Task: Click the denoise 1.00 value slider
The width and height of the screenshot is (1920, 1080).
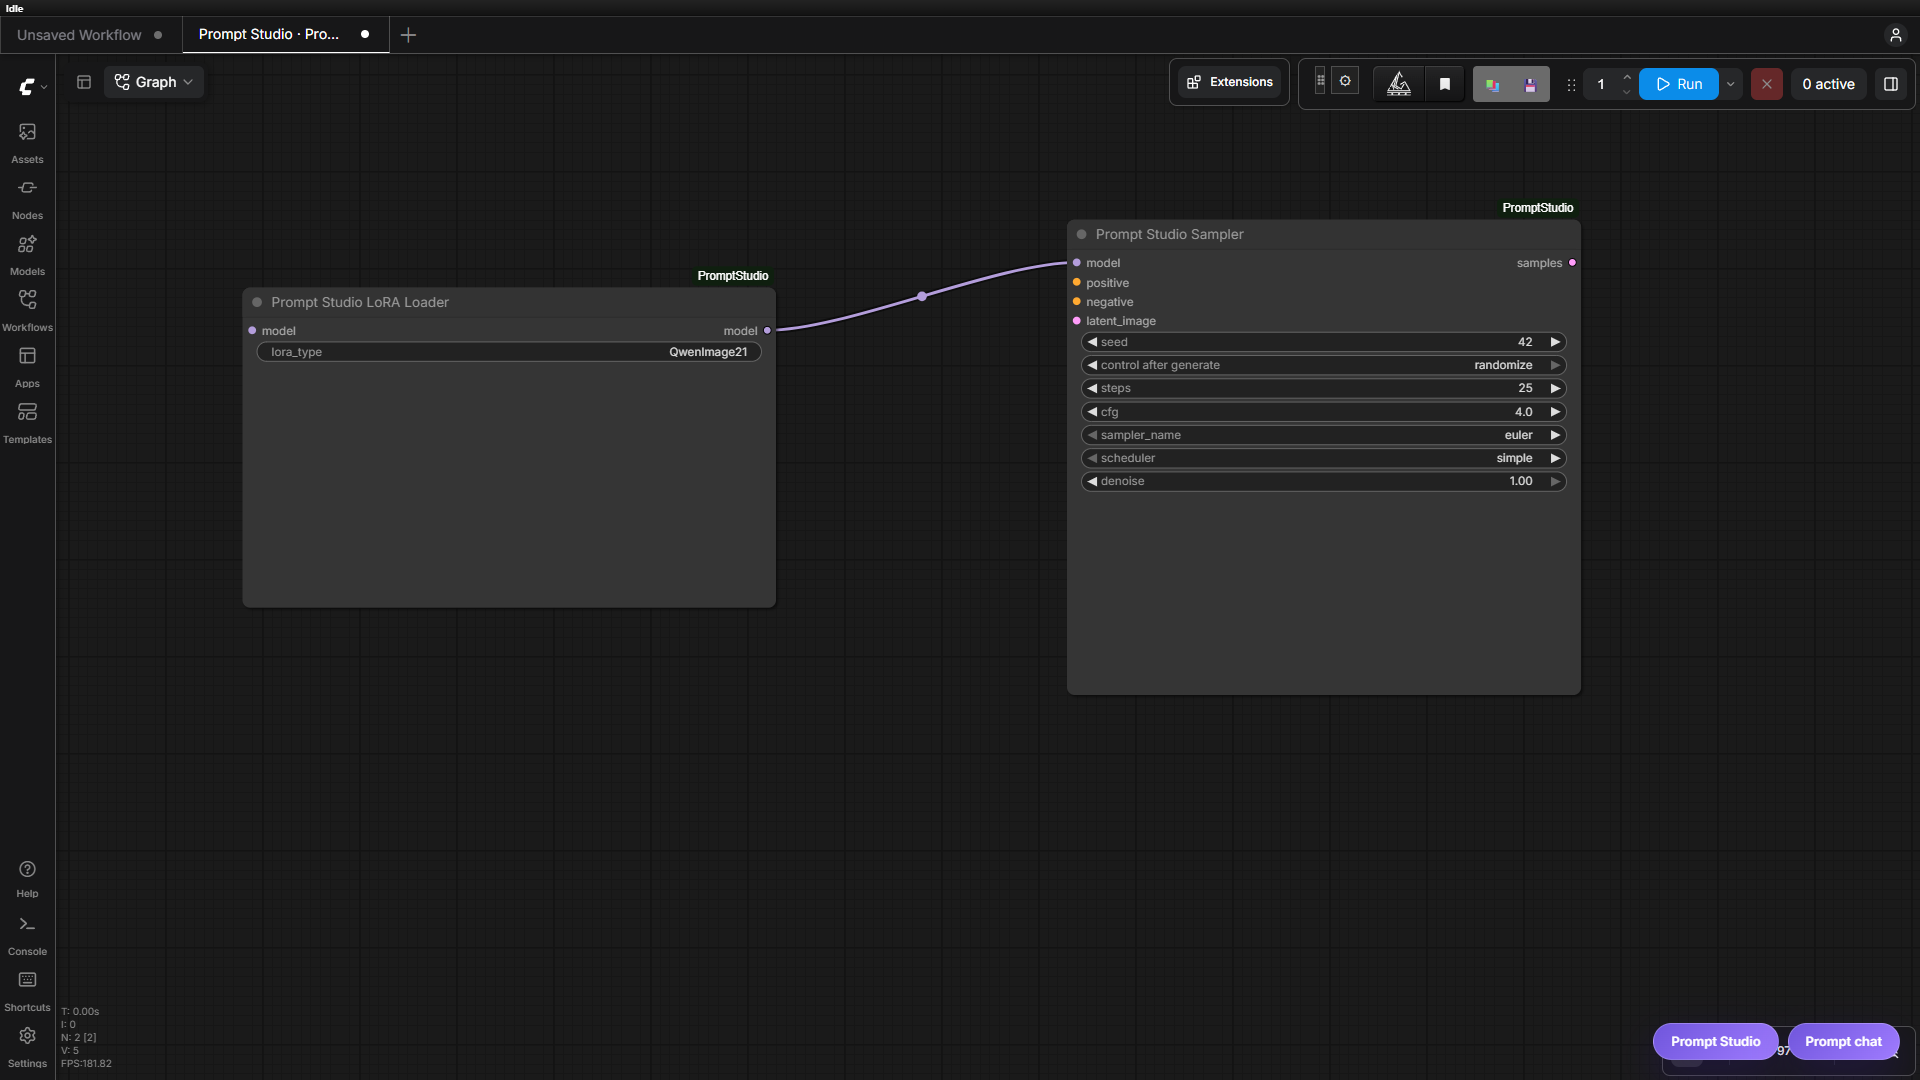Action: coord(1323,481)
